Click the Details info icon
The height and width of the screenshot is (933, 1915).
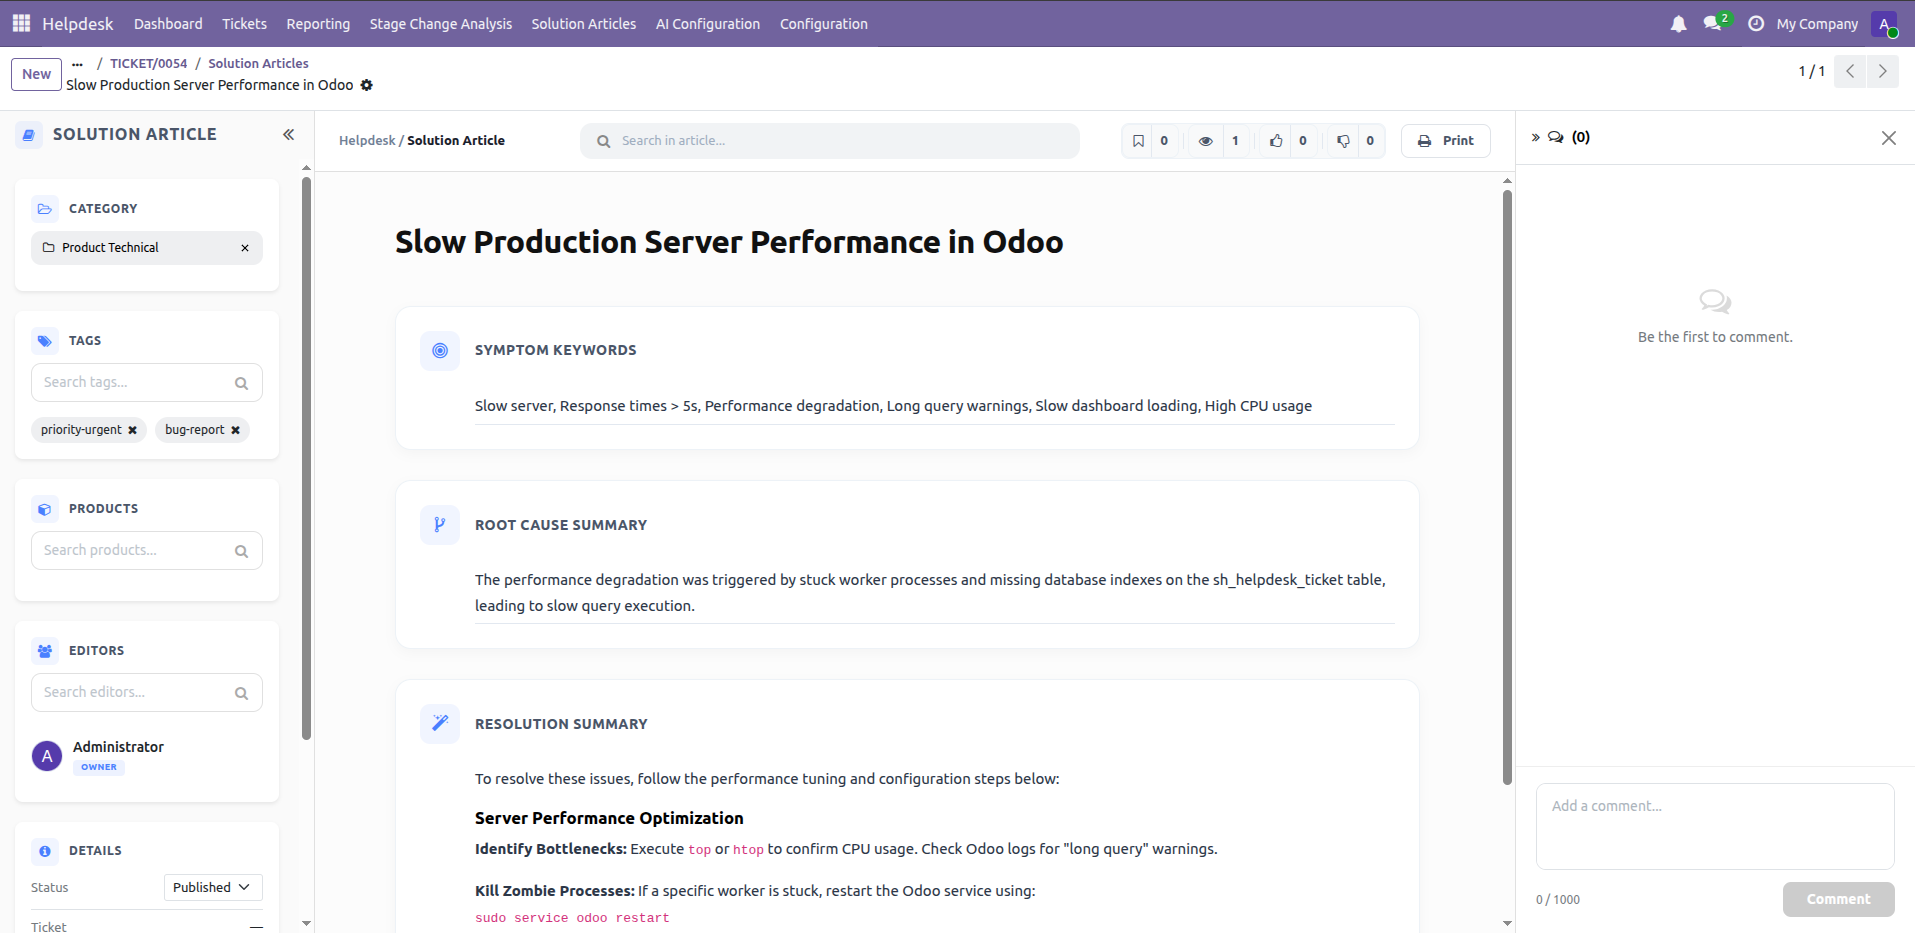(45, 851)
